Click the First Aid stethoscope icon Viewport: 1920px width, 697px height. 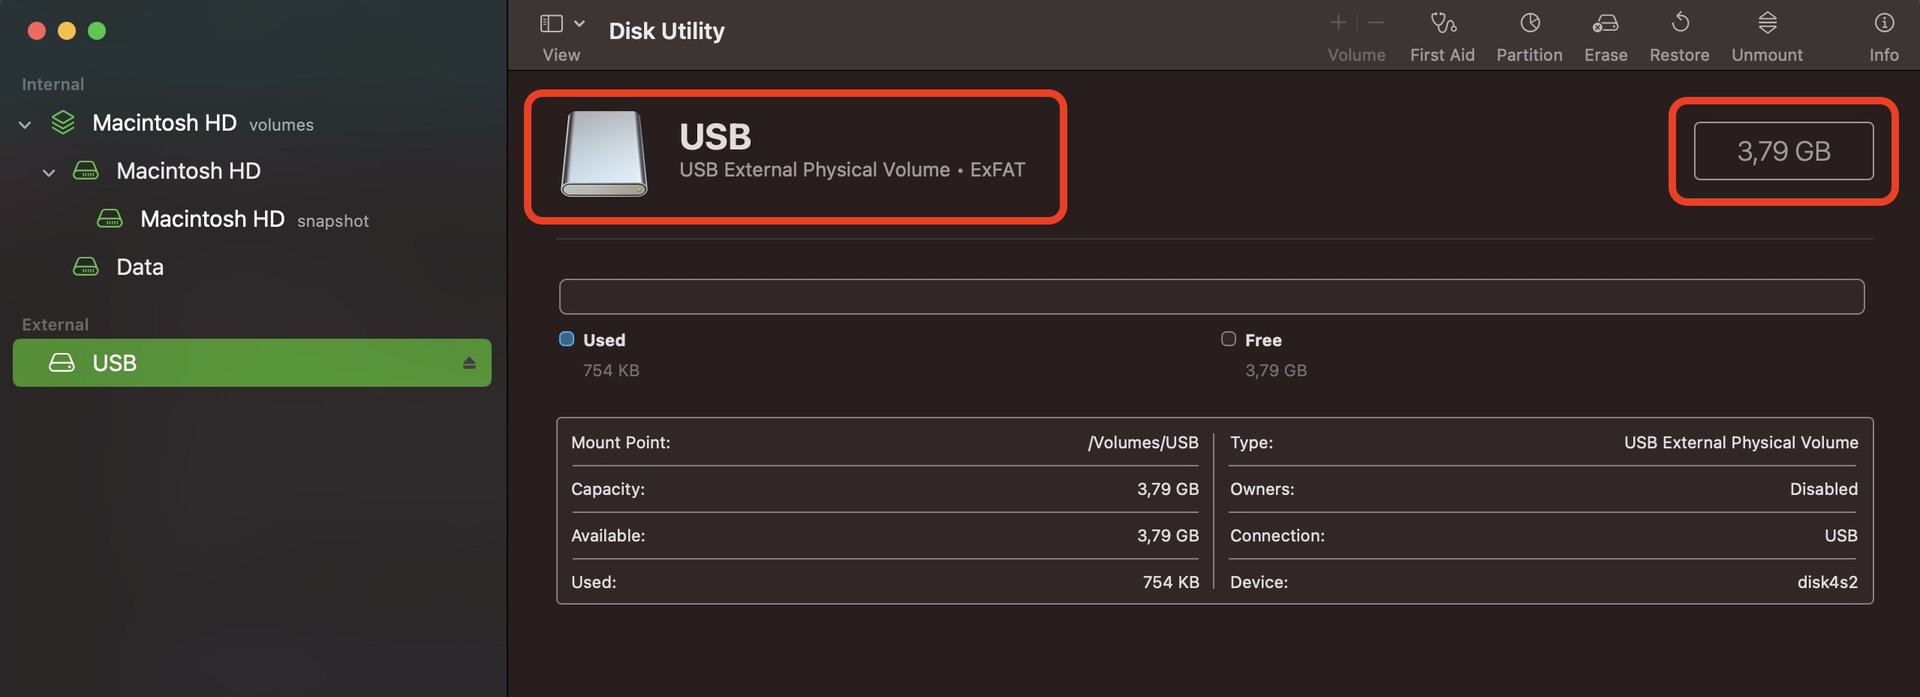pos(1442,23)
